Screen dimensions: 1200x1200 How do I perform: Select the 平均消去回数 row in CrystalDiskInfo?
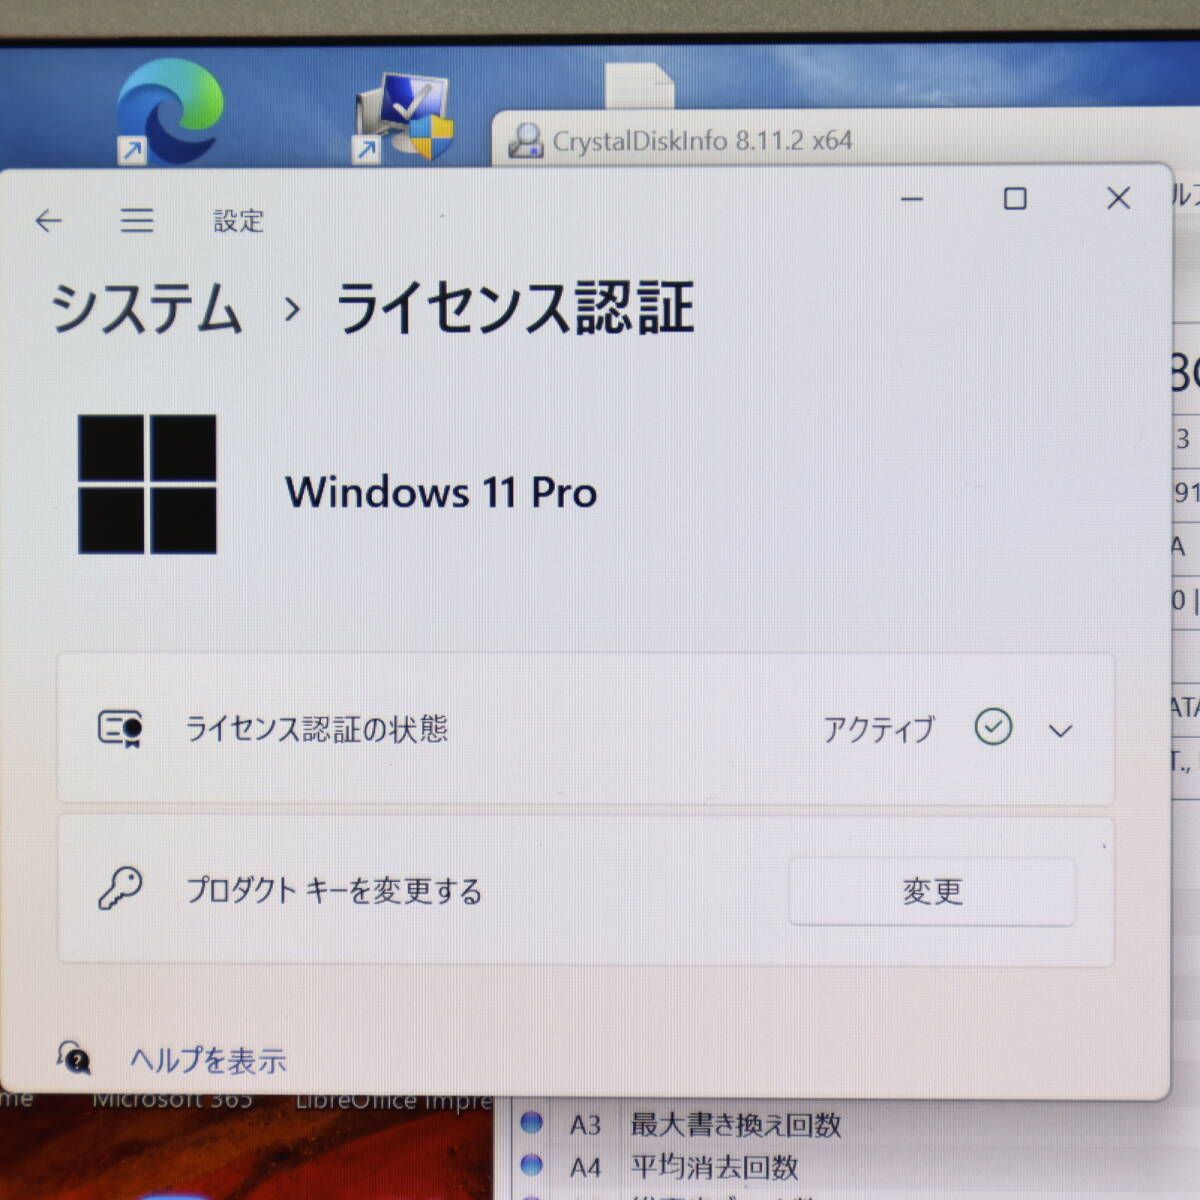715,1167
